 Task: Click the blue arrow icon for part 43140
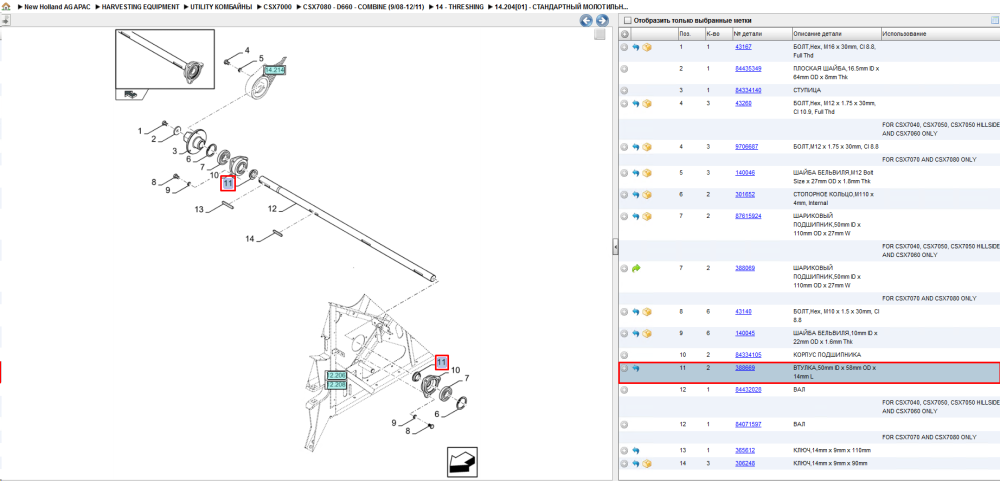[636, 312]
